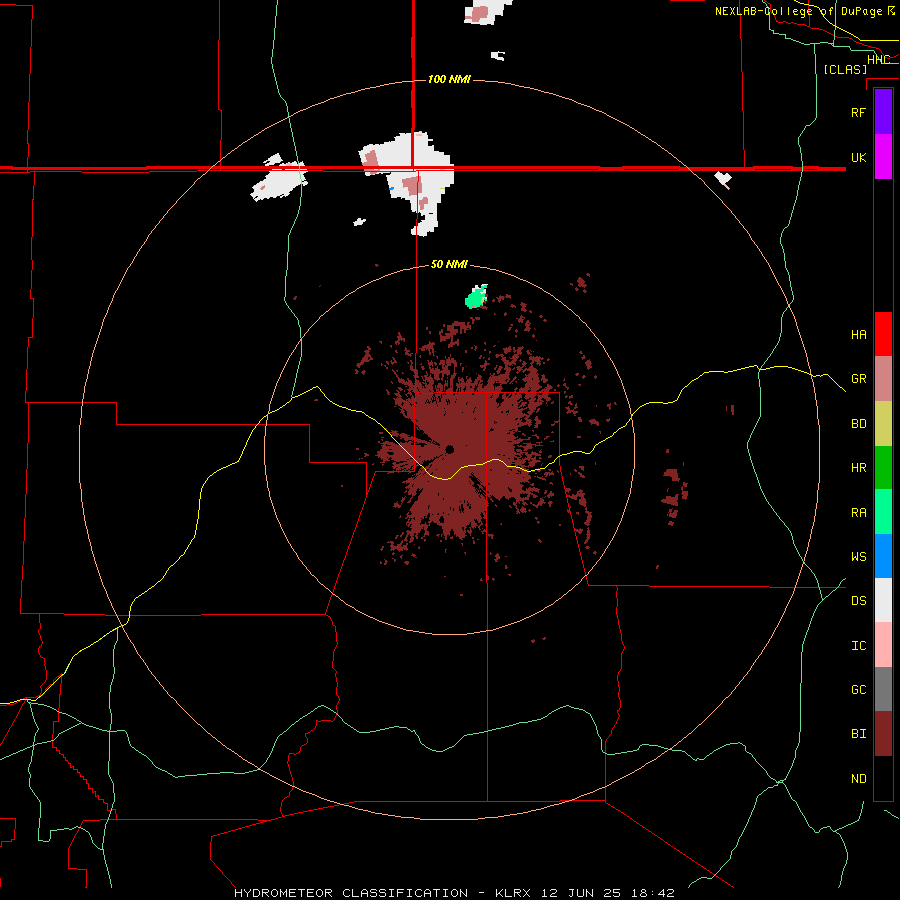
Task: Click the mint green RA swatch
Action: tap(883, 512)
